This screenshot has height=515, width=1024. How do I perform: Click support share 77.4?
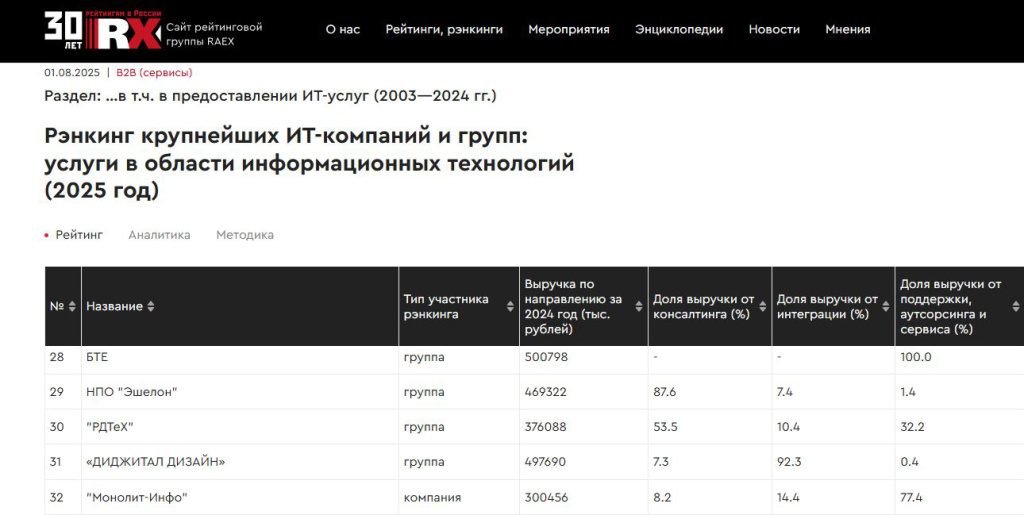point(911,497)
